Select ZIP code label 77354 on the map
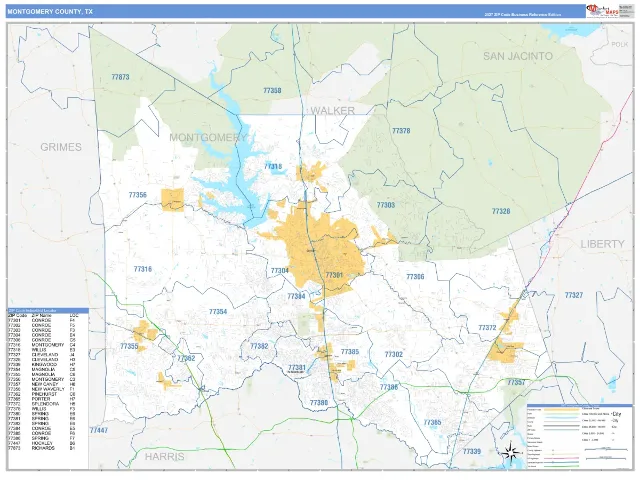This screenshot has height=480, width=640. click(218, 311)
